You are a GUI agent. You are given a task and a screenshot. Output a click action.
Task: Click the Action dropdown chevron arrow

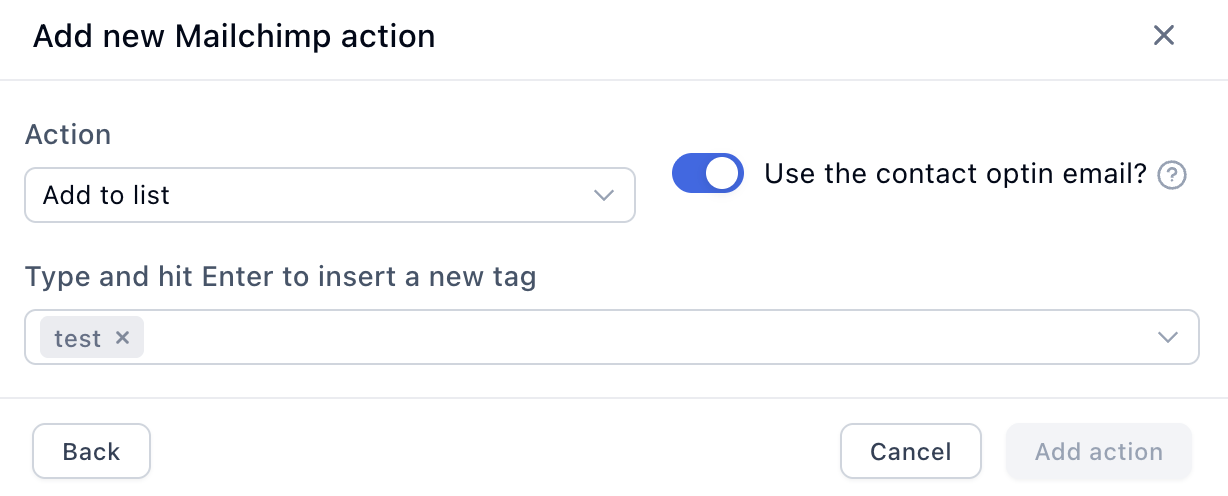click(603, 195)
